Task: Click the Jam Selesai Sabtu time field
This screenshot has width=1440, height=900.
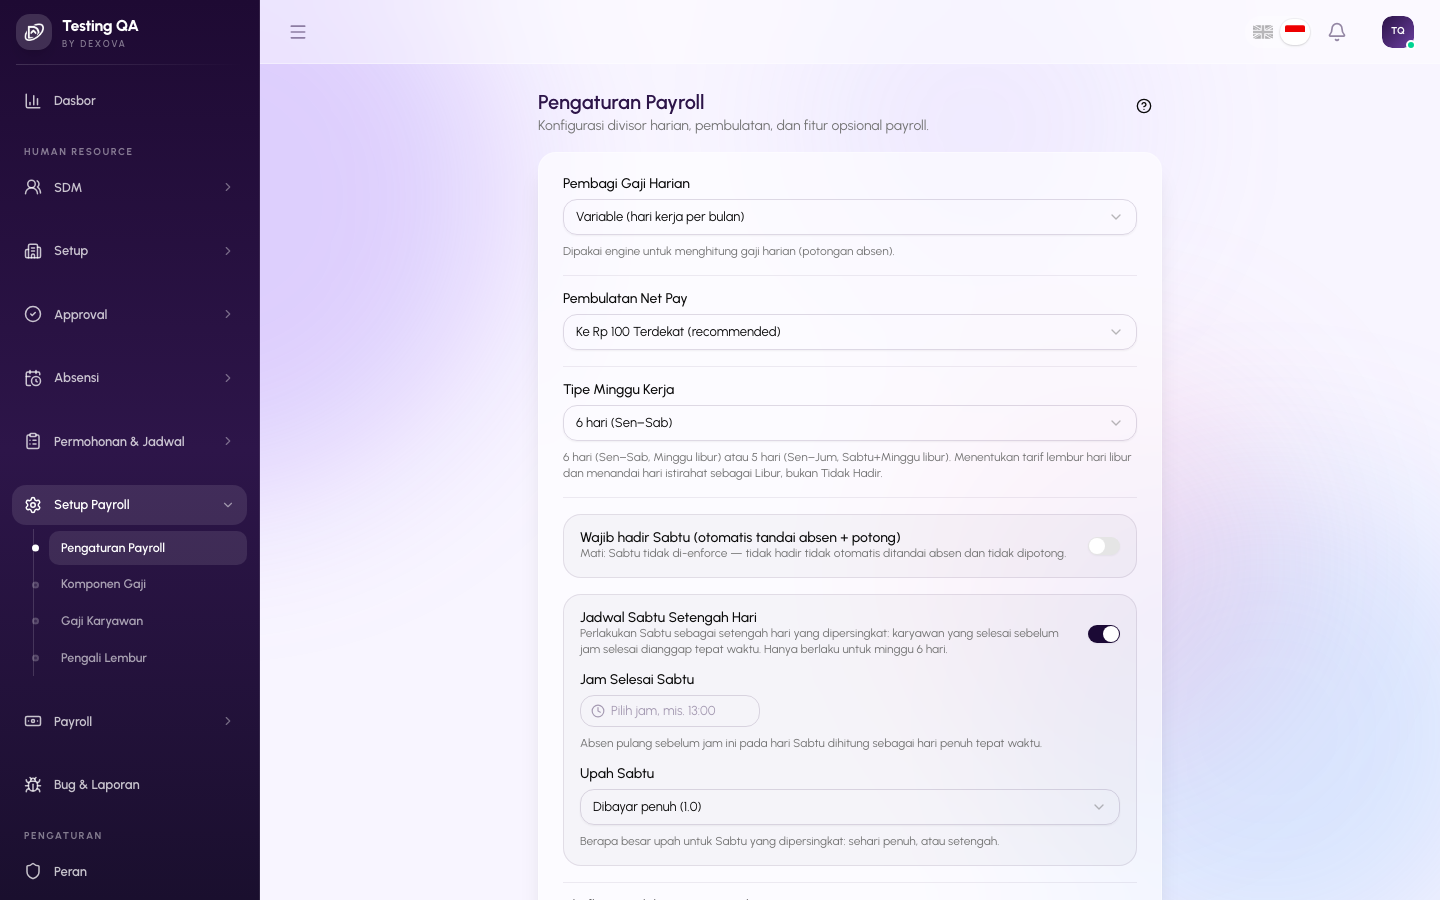Action: pyautogui.click(x=670, y=711)
